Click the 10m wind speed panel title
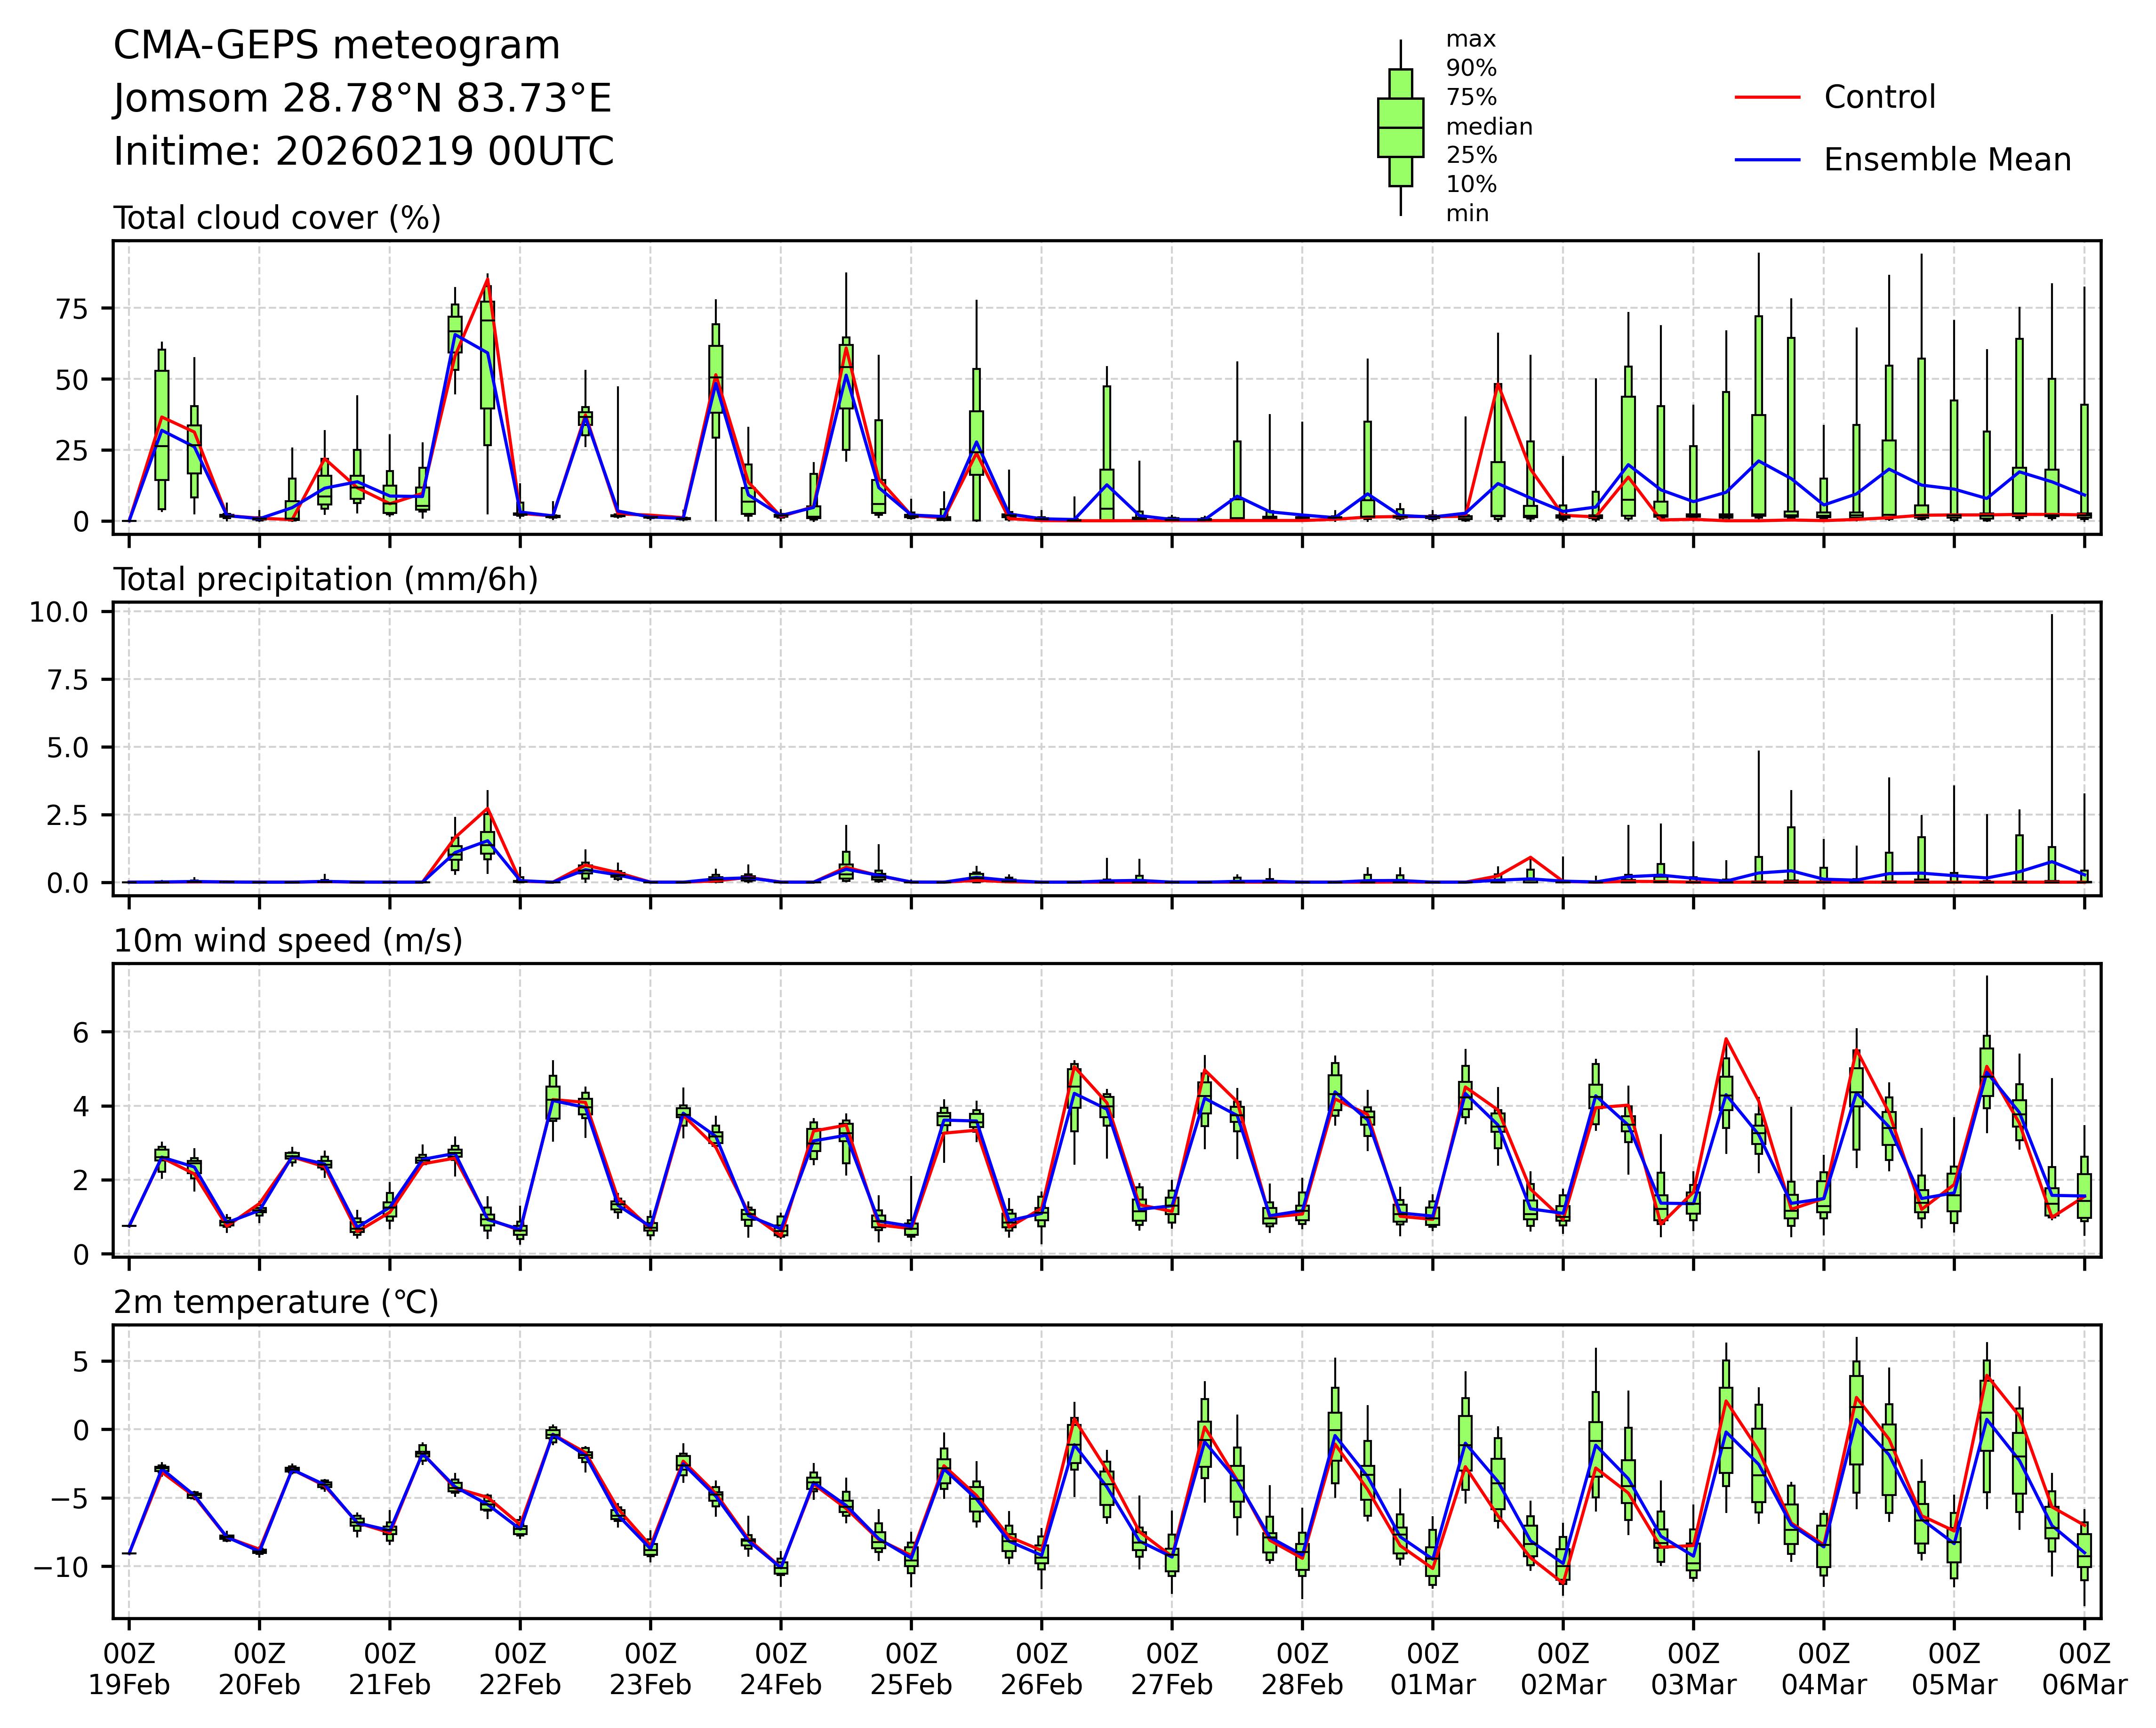 click(x=288, y=941)
